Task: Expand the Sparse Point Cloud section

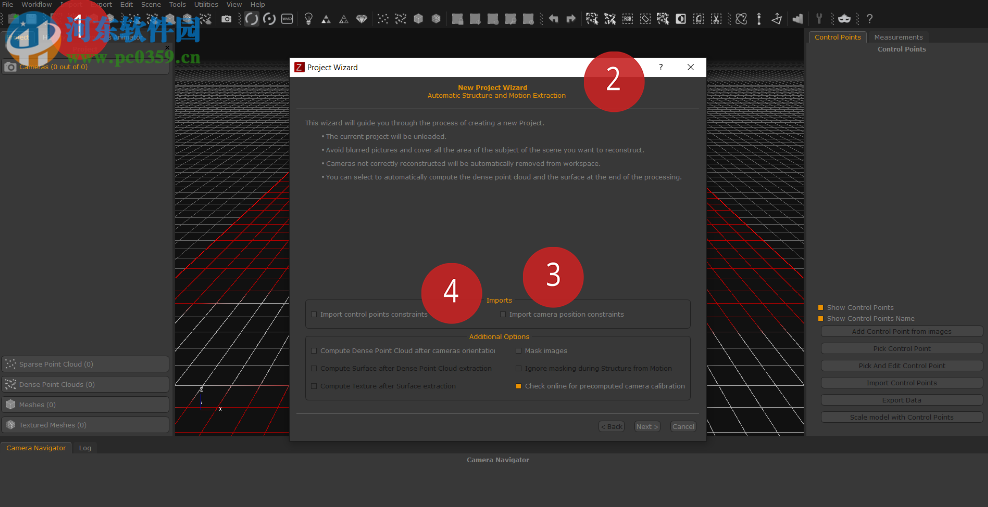Action: 84,365
